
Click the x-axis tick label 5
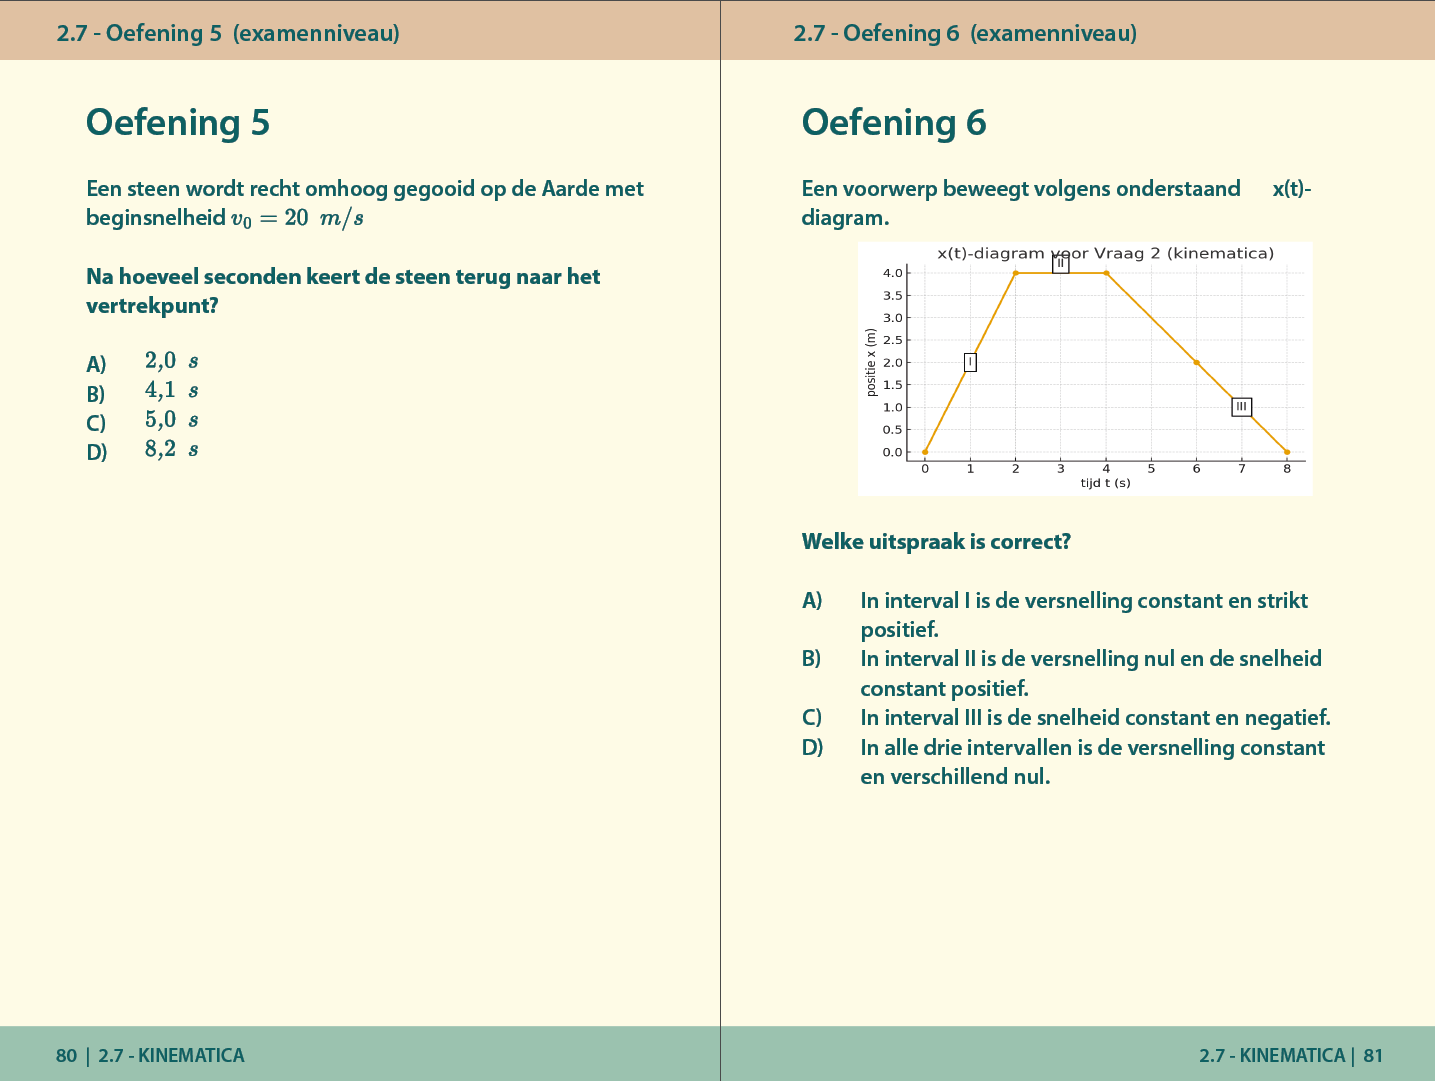click(1151, 468)
